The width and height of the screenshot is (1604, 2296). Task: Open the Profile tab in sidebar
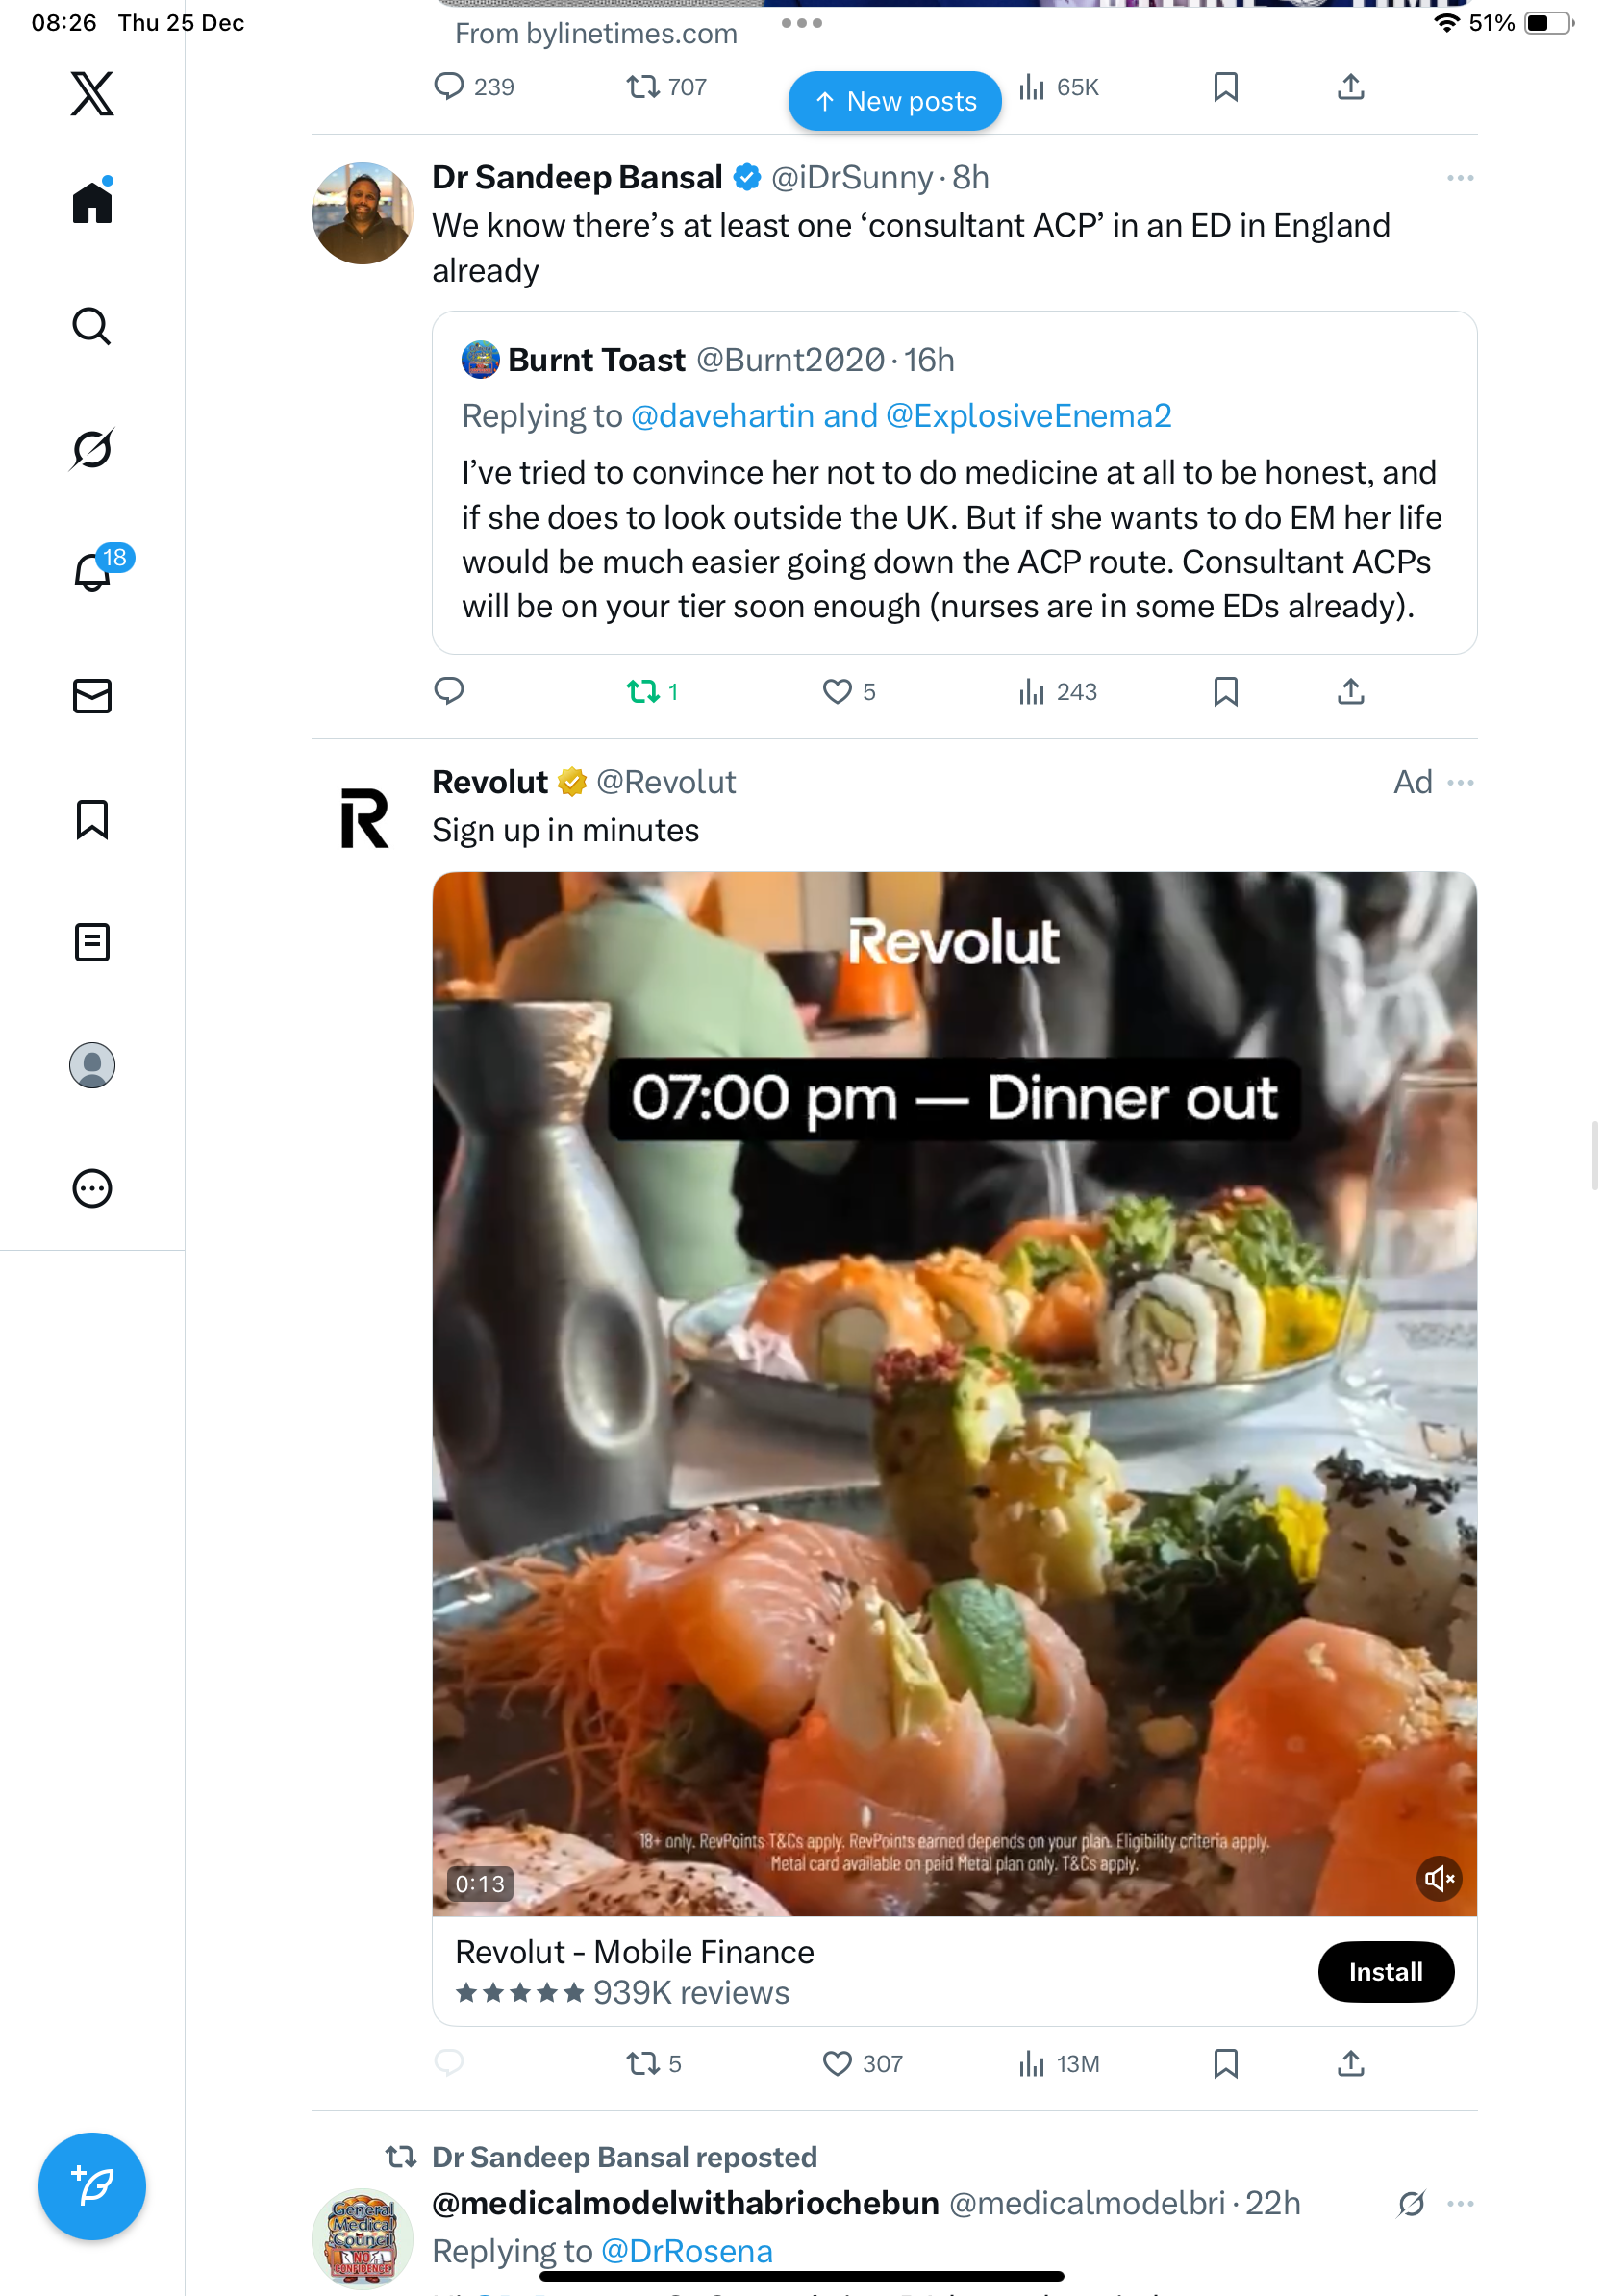point(92,1065)
